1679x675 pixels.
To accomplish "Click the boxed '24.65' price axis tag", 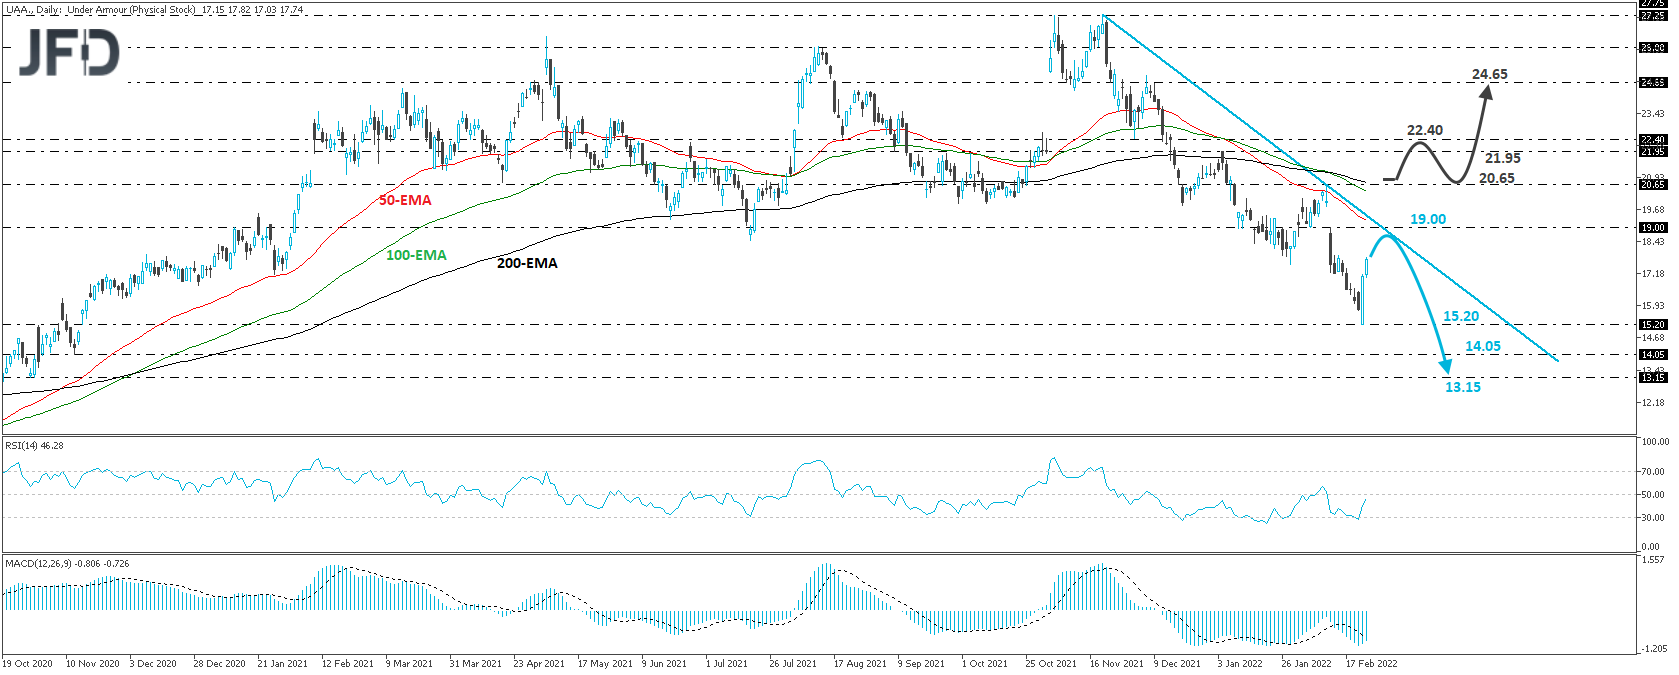I will click(x=1653, y=83).
